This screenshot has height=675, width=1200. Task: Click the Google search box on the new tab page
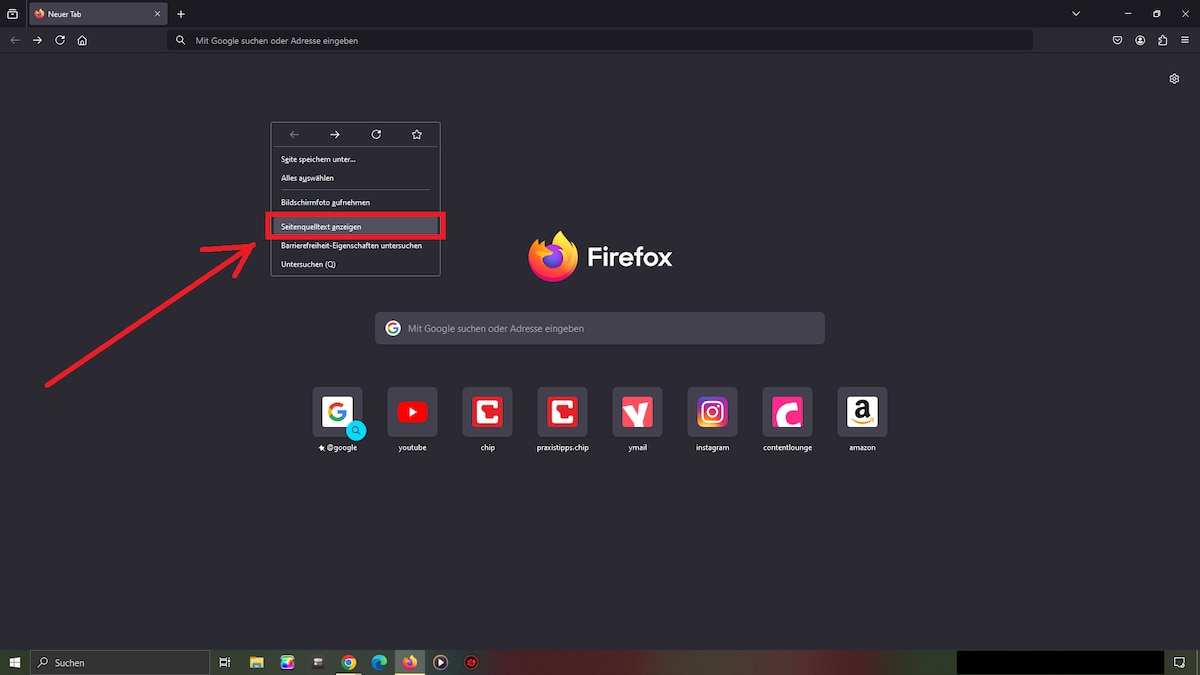click(x=600, y=328)
